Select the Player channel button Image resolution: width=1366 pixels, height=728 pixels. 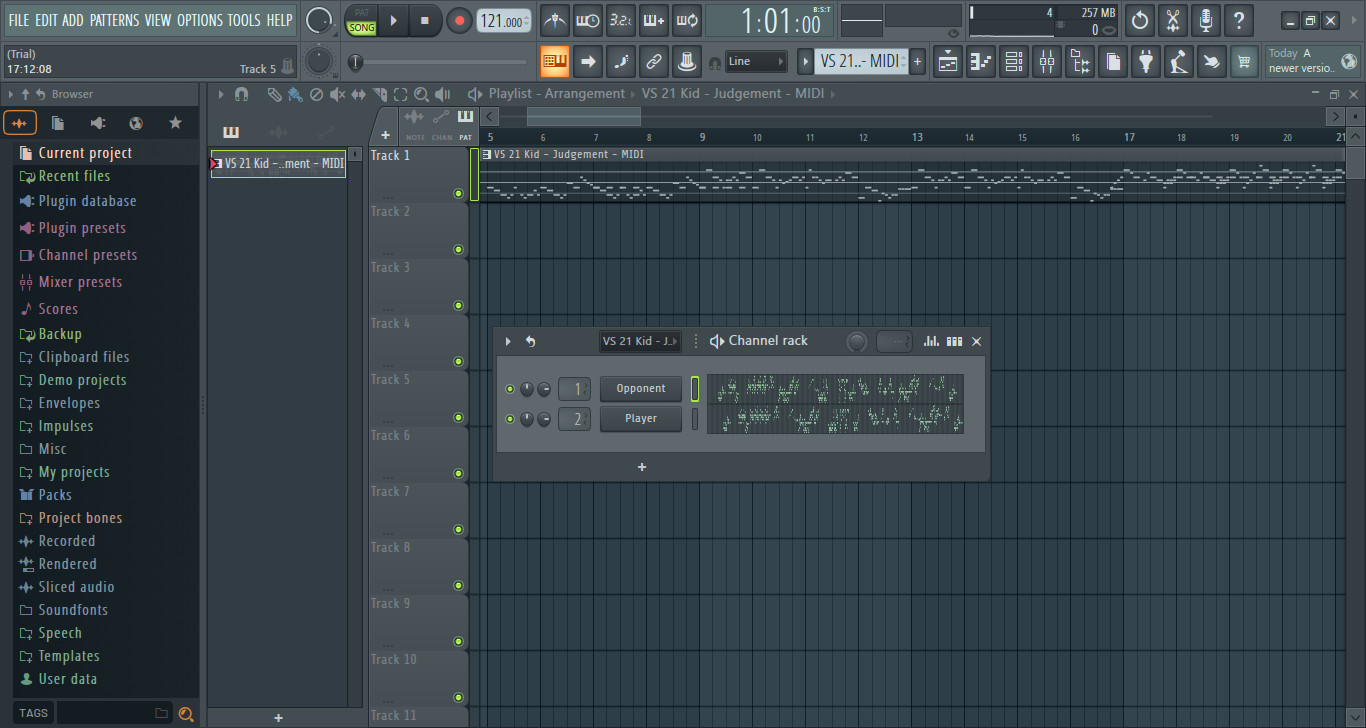tap(640, 418)
